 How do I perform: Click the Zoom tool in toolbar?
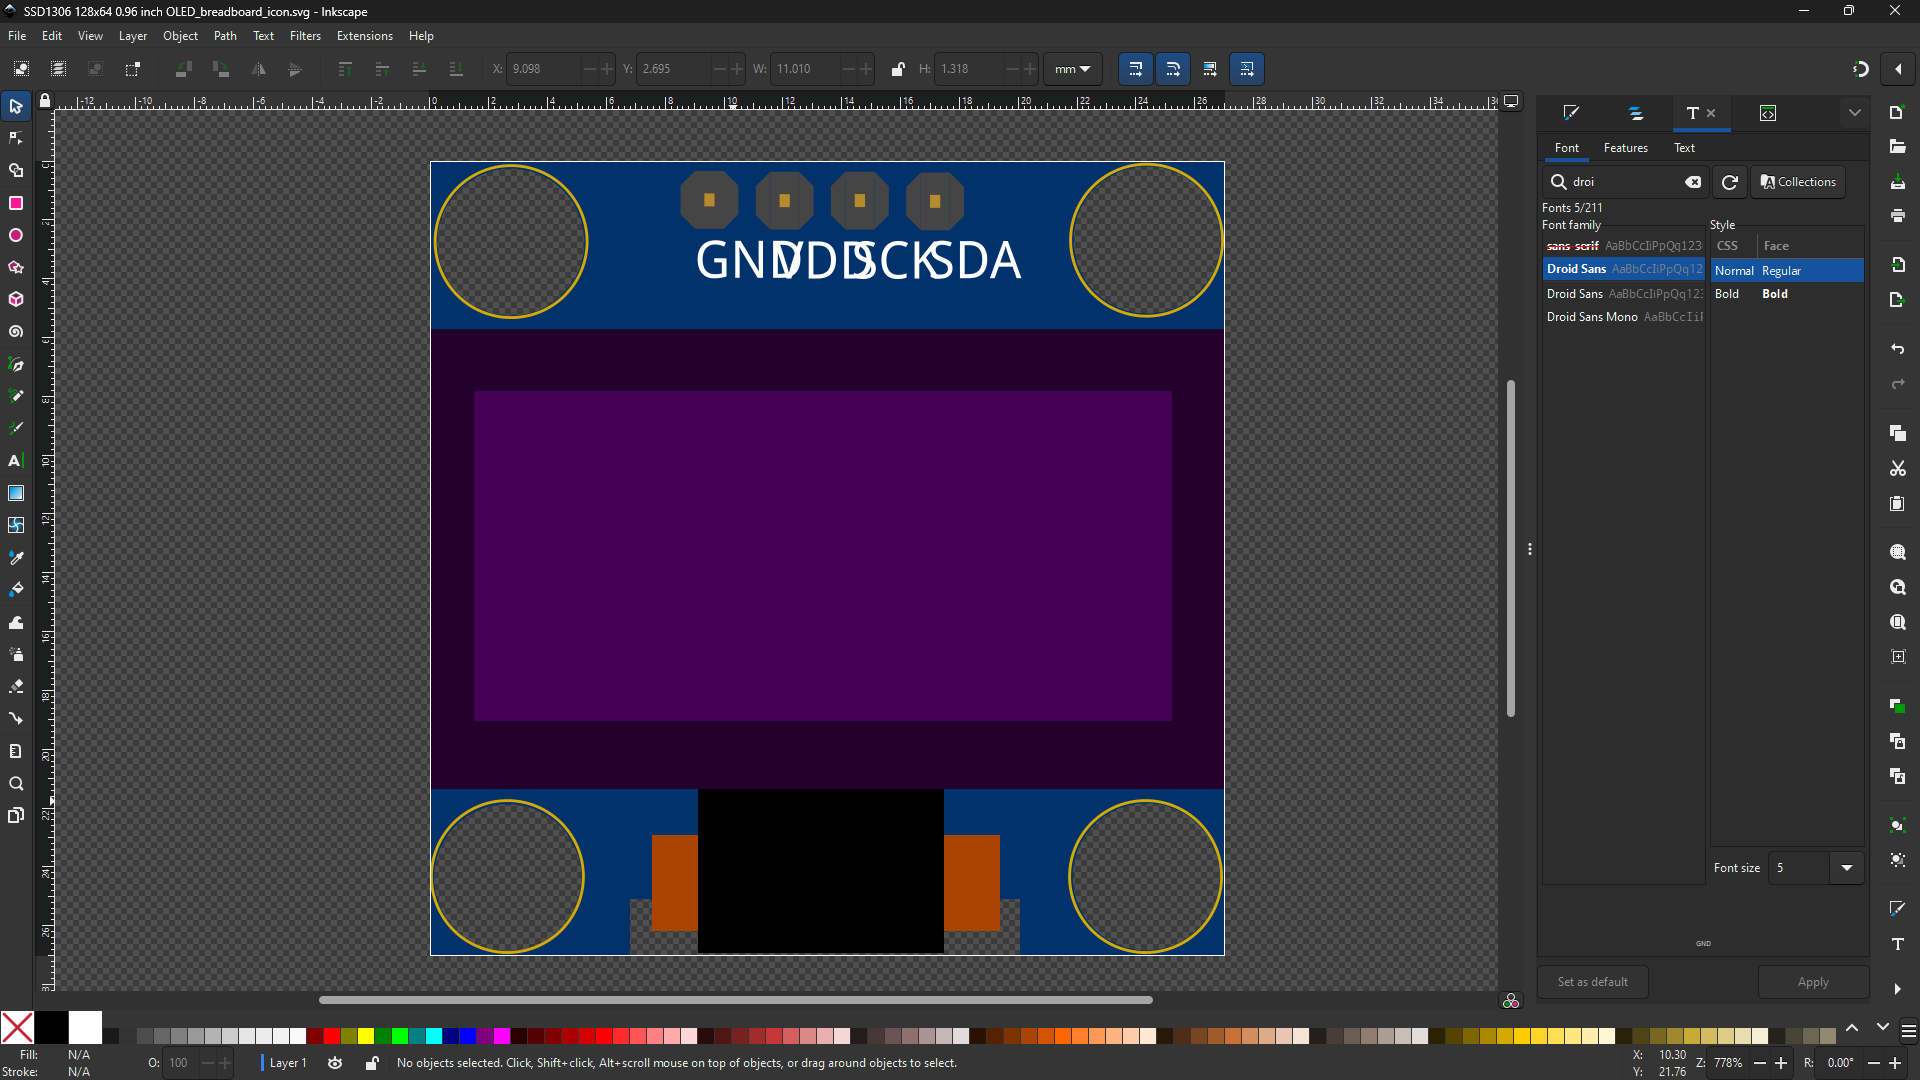coord(17,783)
